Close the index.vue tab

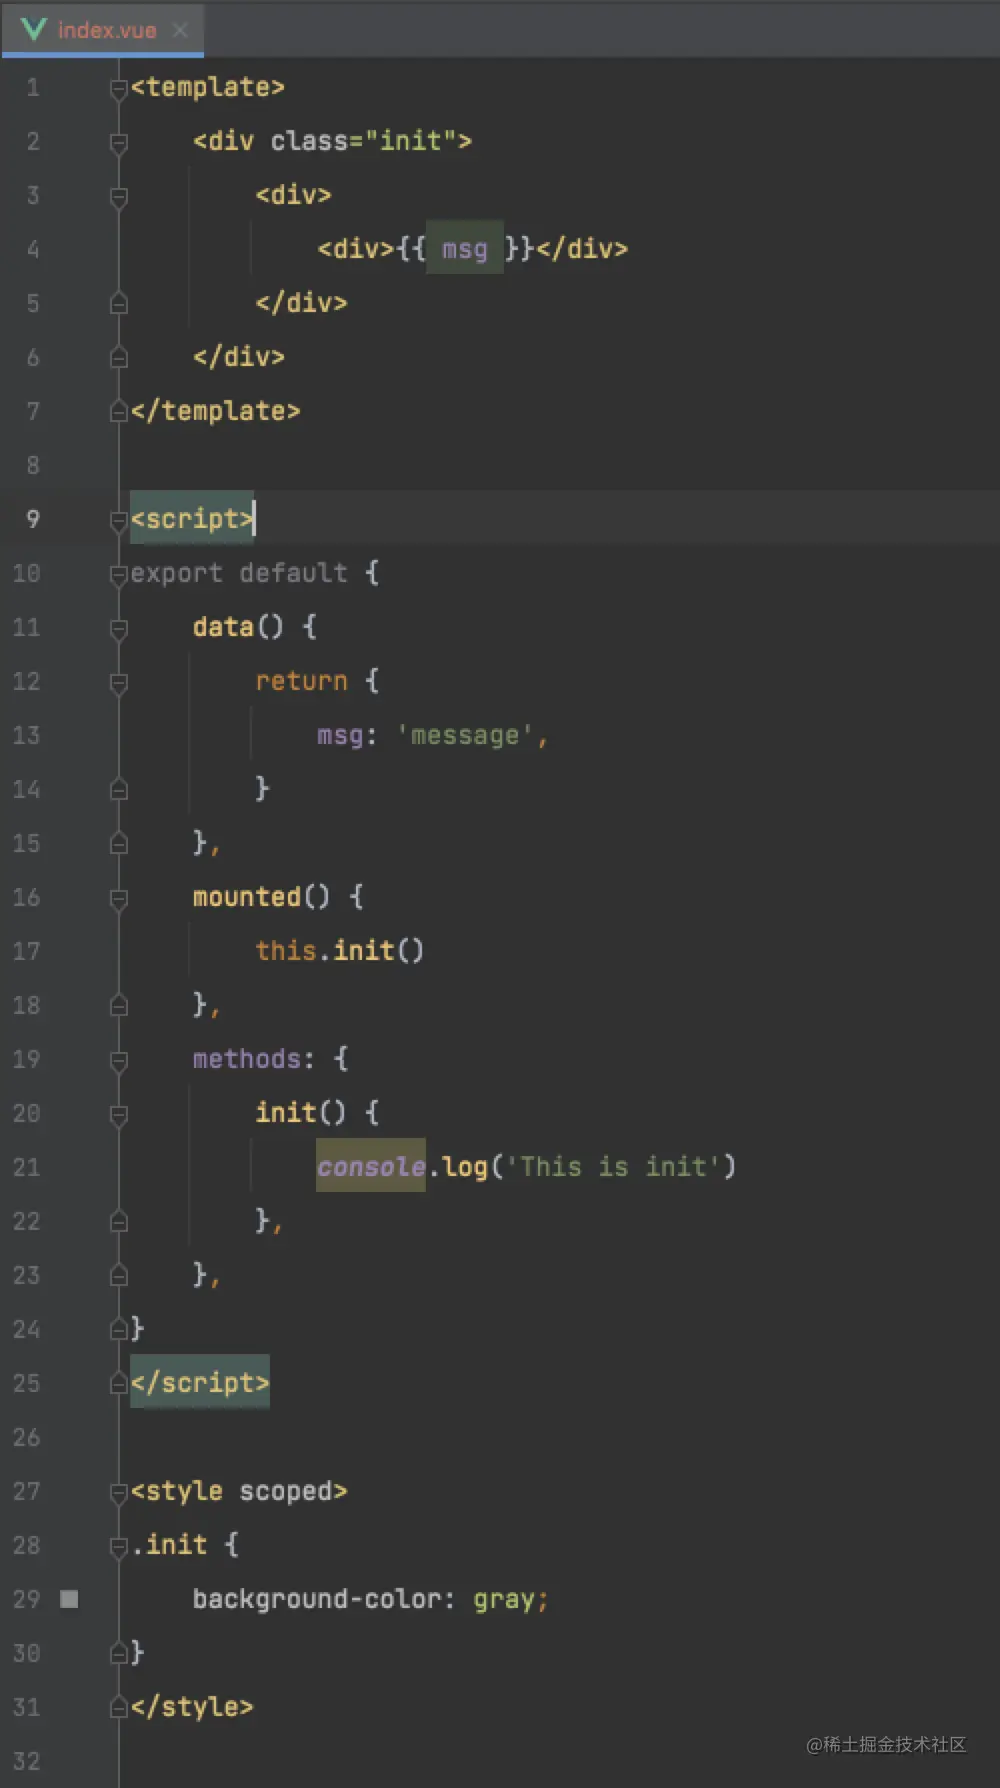tap(180, 30)
